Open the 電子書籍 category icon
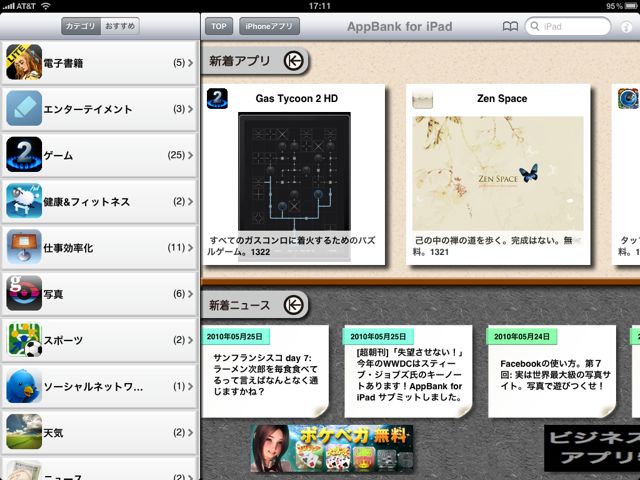 [24, 62]
